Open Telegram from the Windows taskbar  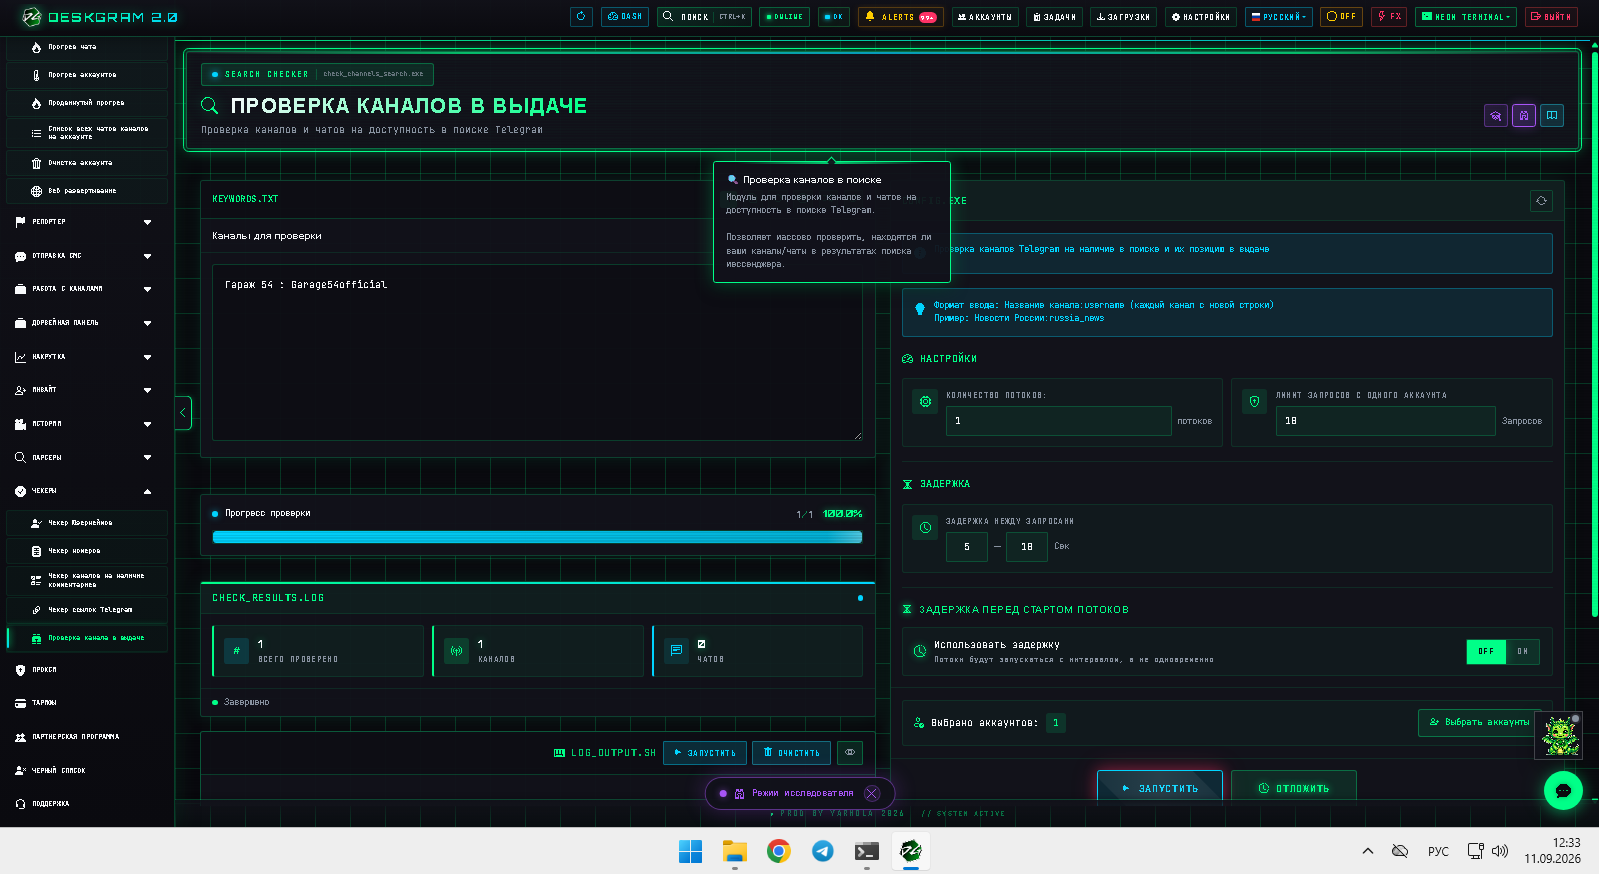823,851
